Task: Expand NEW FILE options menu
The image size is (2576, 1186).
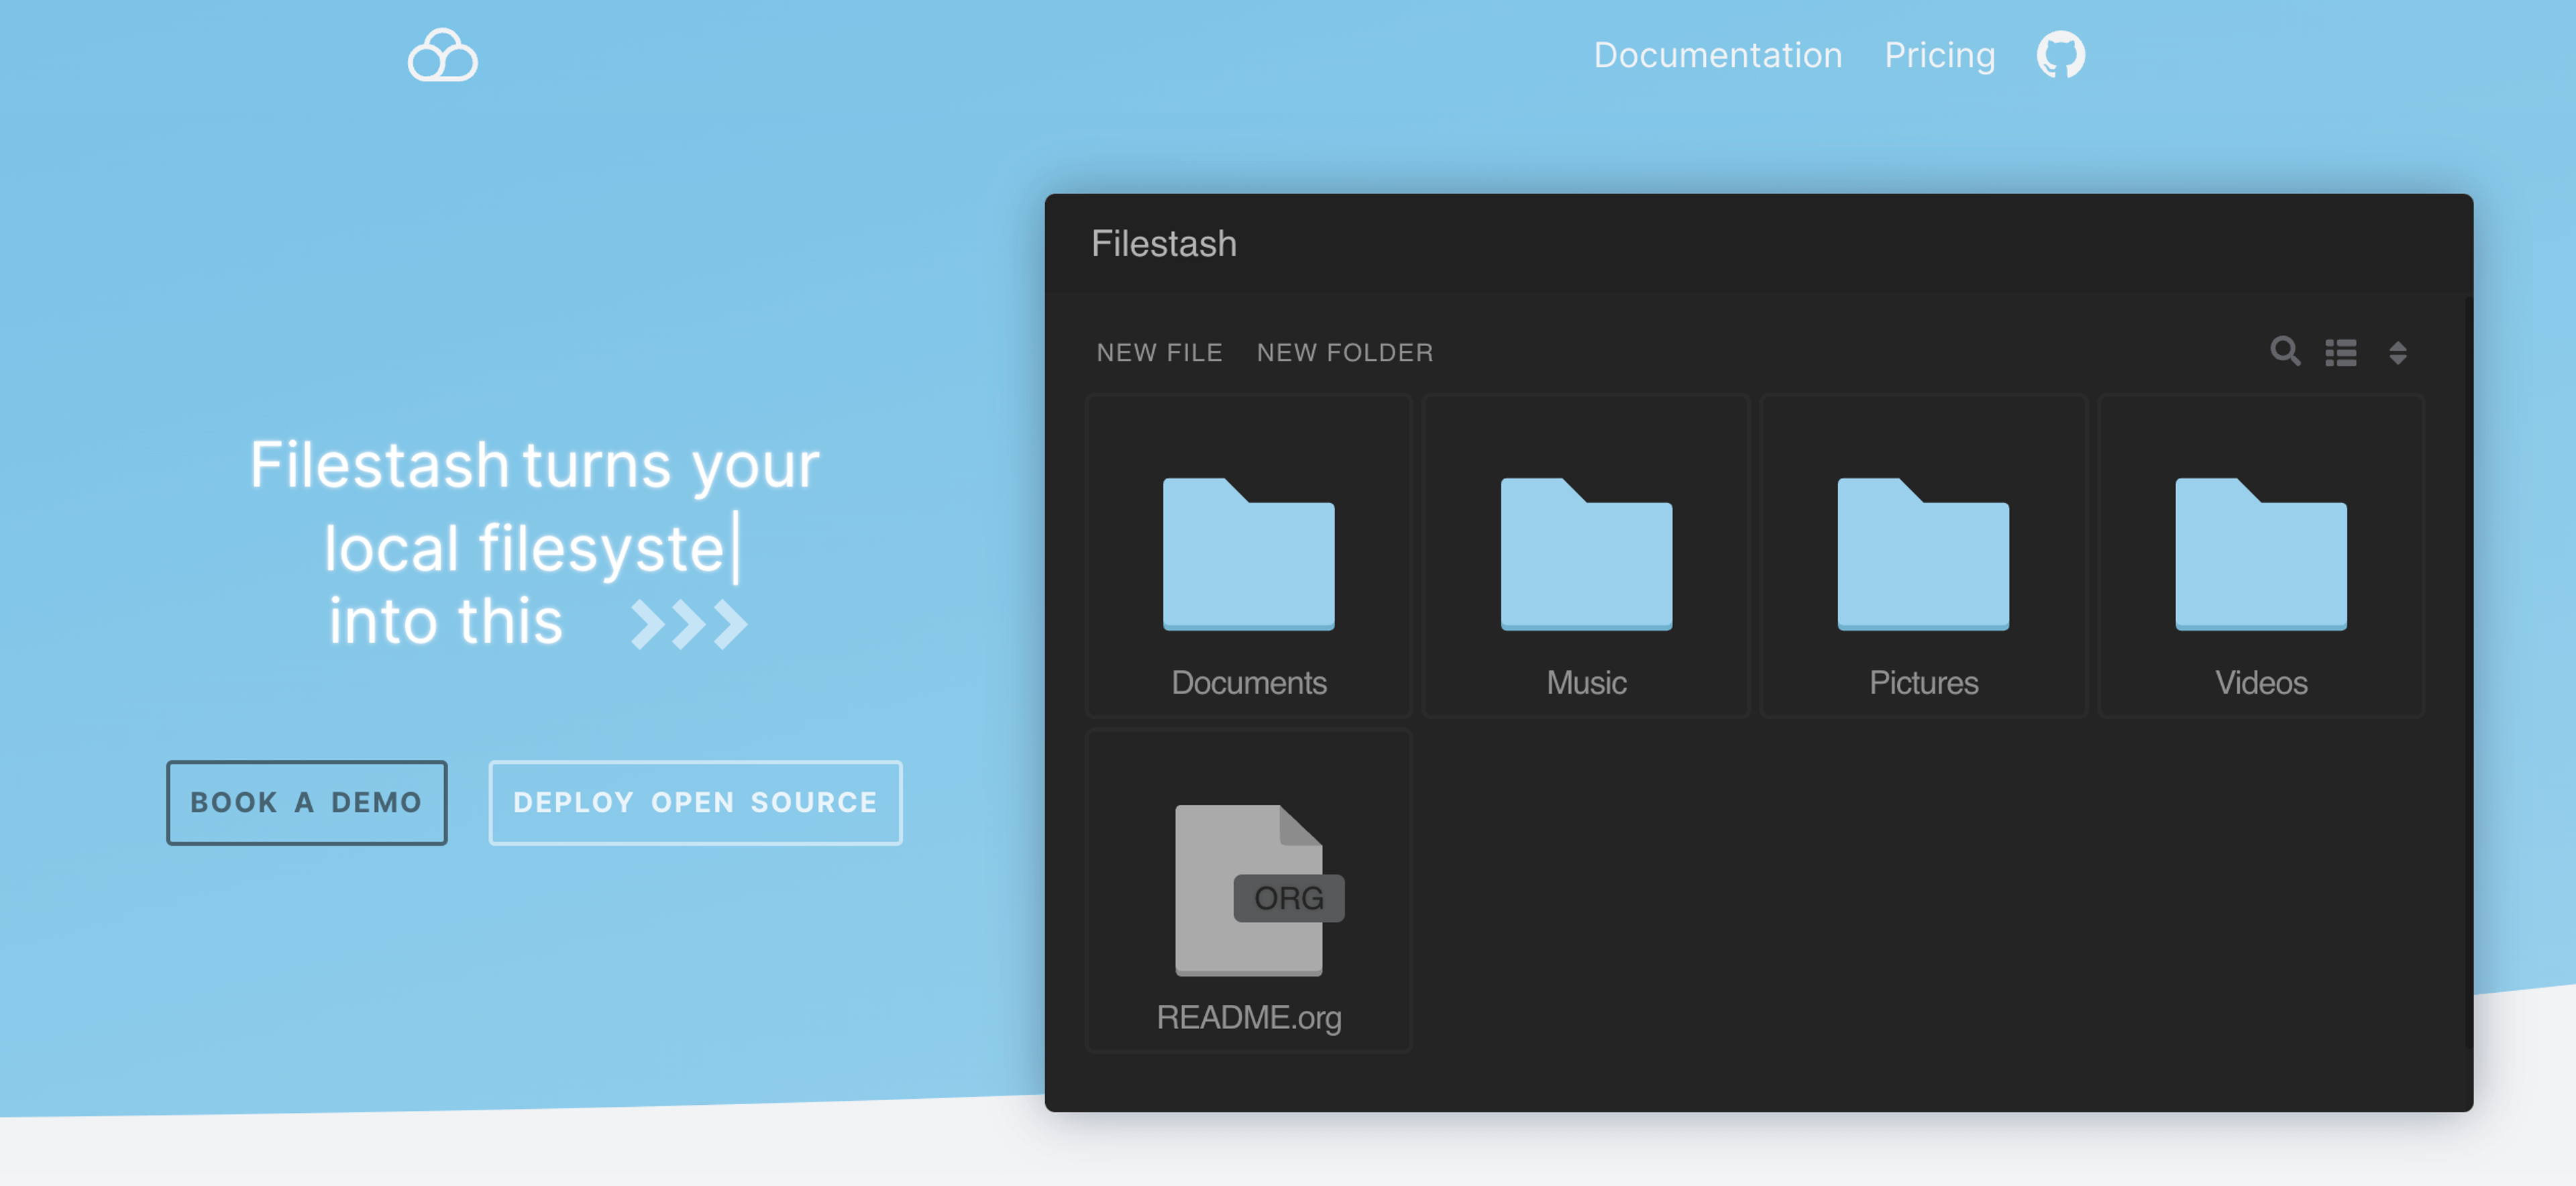Action: [x=1160, y=352]
